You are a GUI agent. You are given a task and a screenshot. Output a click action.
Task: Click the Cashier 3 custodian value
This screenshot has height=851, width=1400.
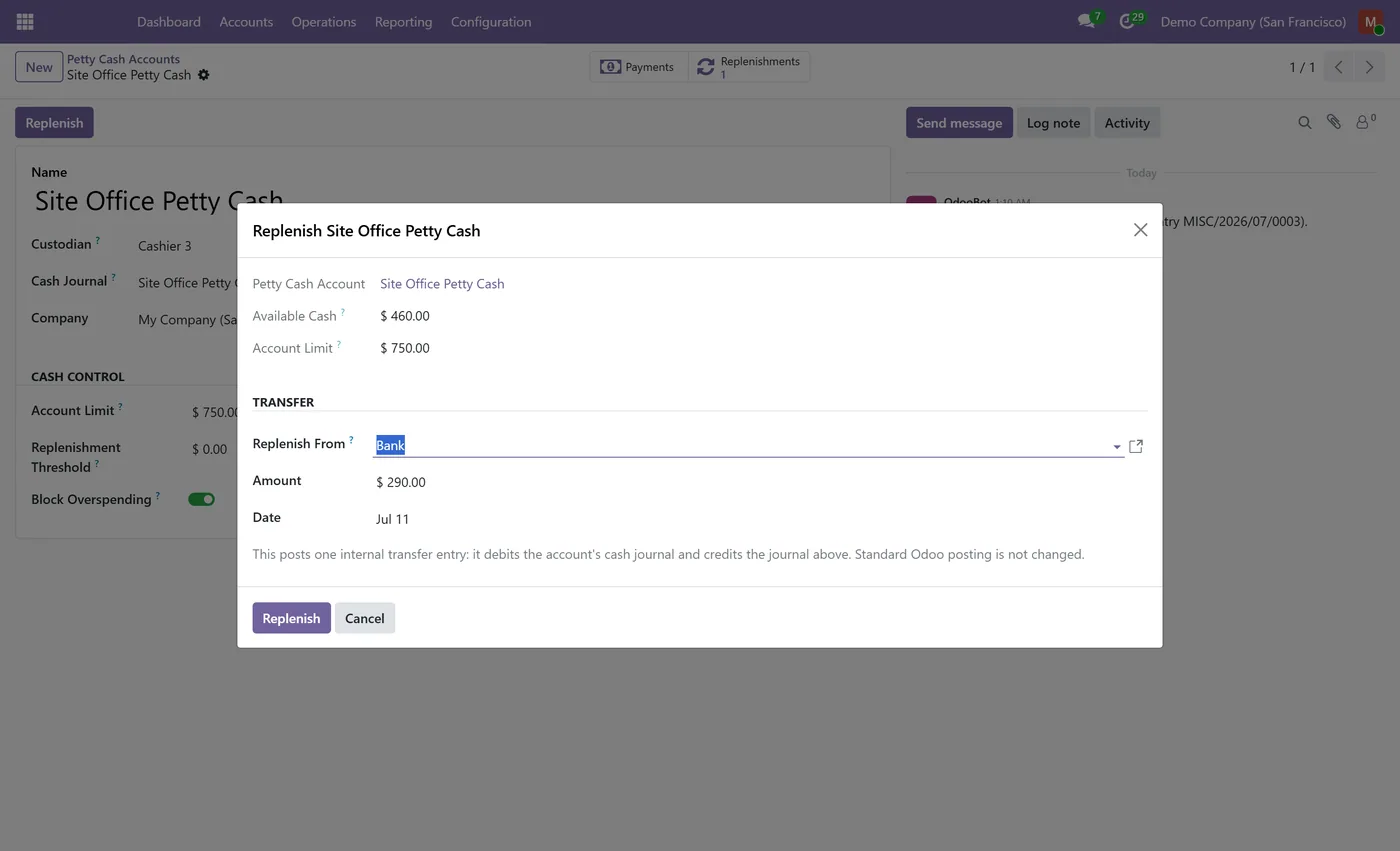point(165,246)
